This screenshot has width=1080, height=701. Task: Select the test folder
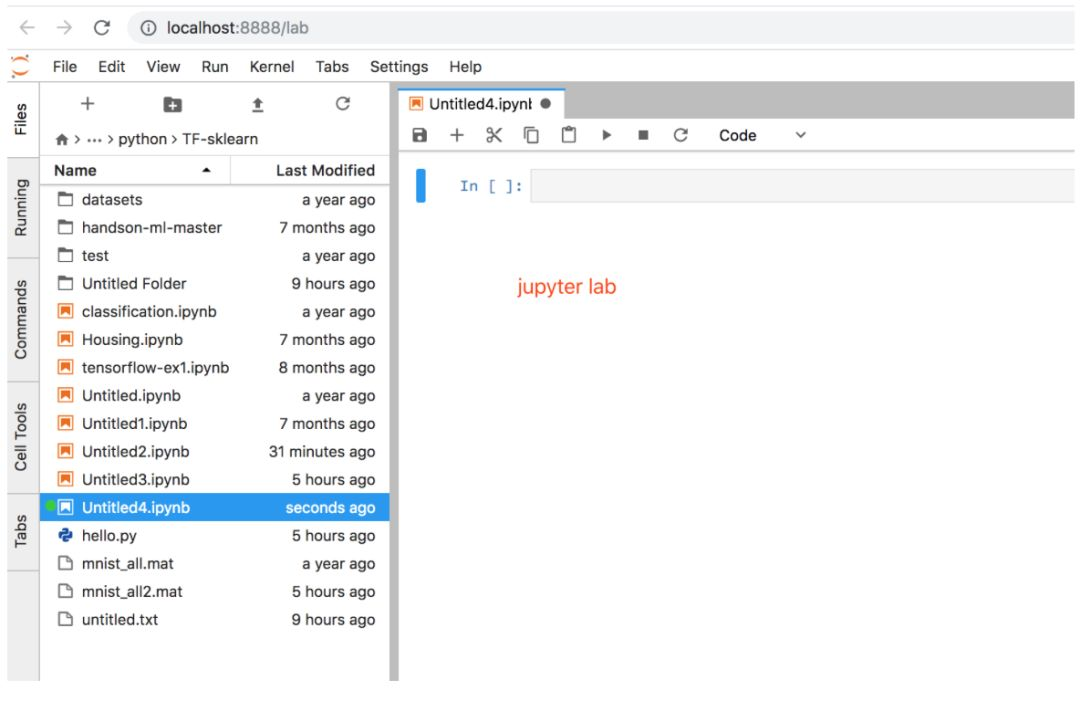(215, 255)
